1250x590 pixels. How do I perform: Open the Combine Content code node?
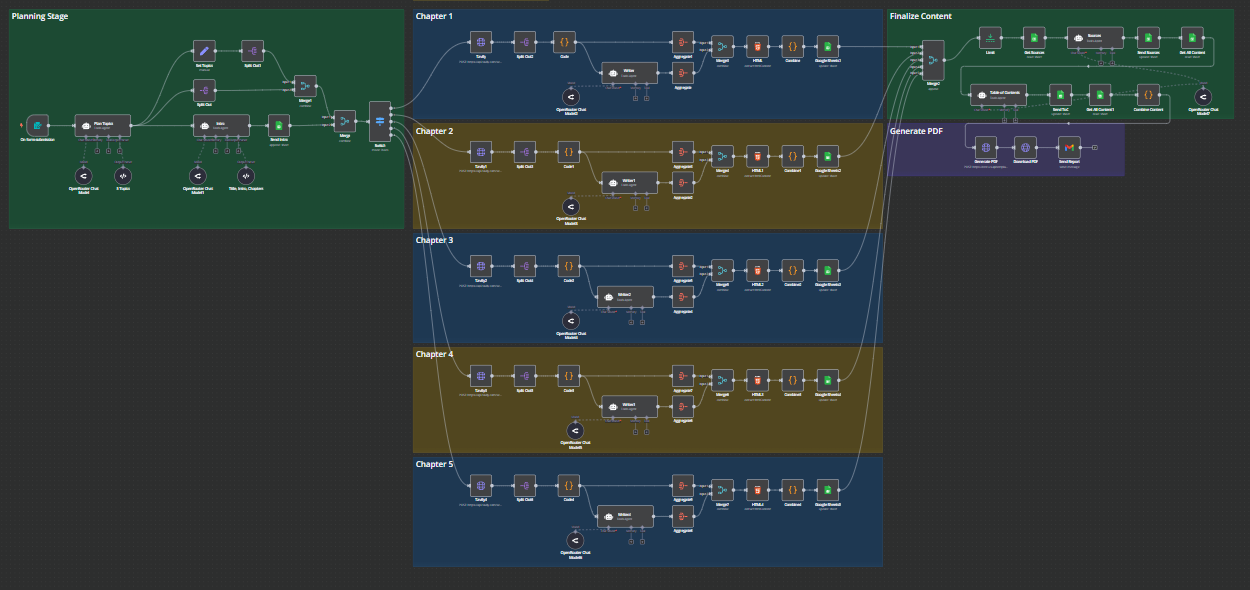[1148, 94]
